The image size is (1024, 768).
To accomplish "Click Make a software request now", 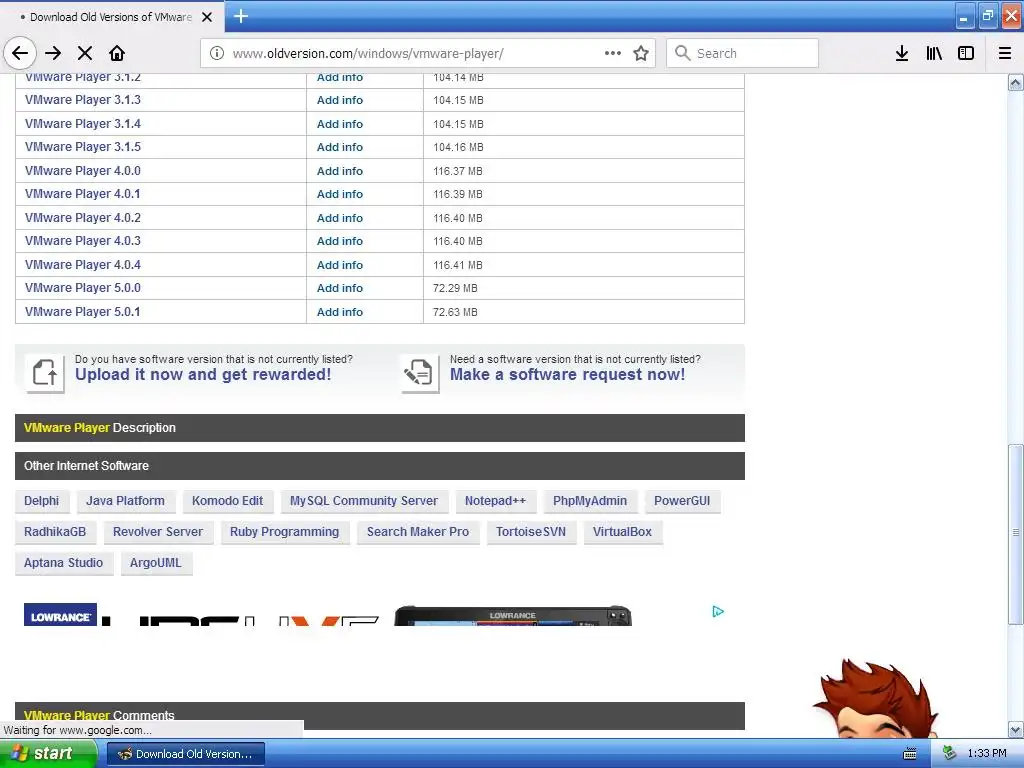I will 568,374.
